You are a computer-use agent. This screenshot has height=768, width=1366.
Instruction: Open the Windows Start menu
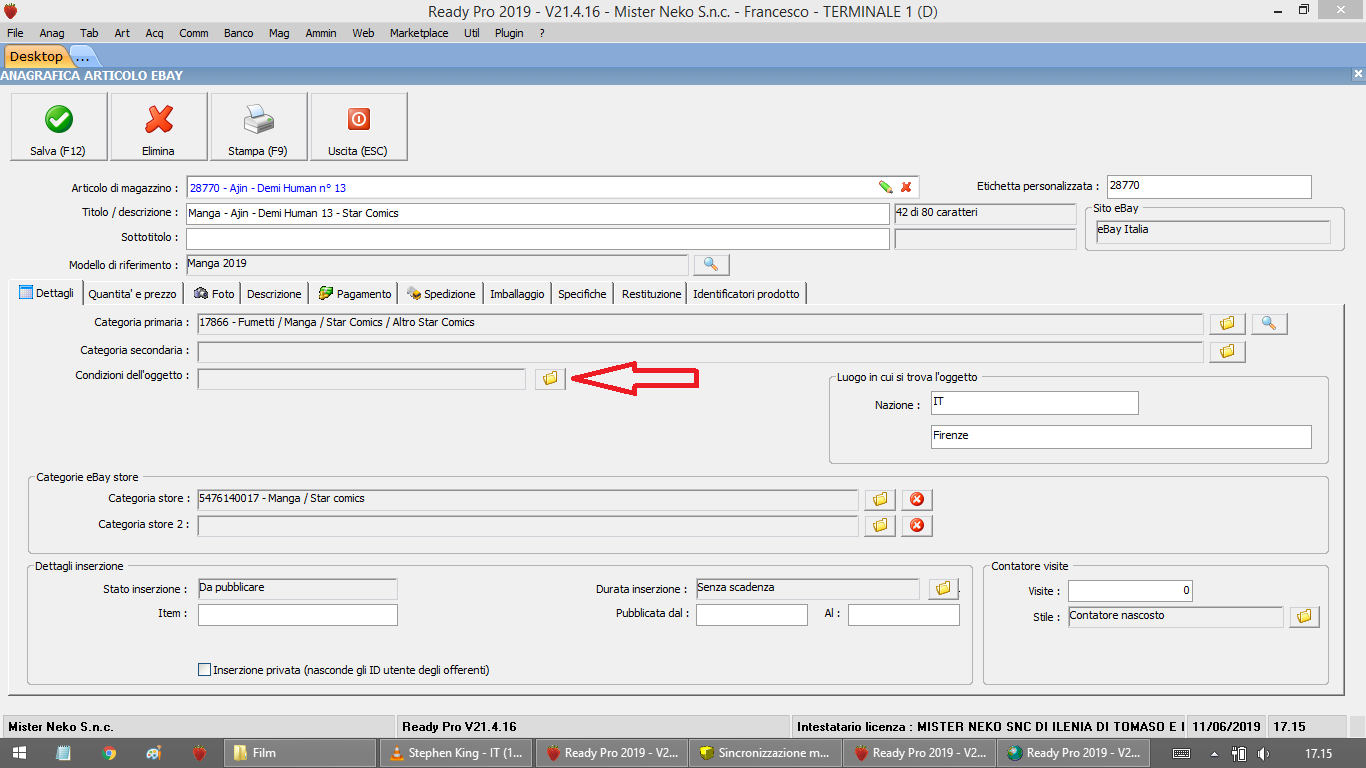click(x=20, y=753)
